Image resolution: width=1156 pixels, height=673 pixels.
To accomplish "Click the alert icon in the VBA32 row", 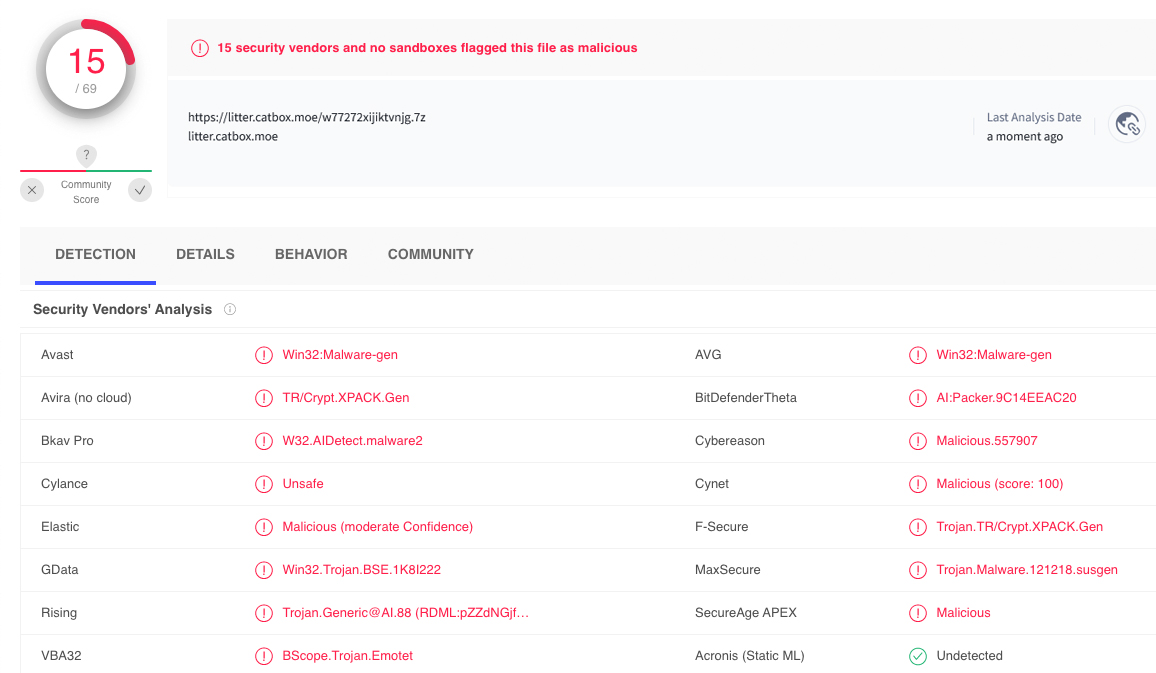I will coord(264,656).
